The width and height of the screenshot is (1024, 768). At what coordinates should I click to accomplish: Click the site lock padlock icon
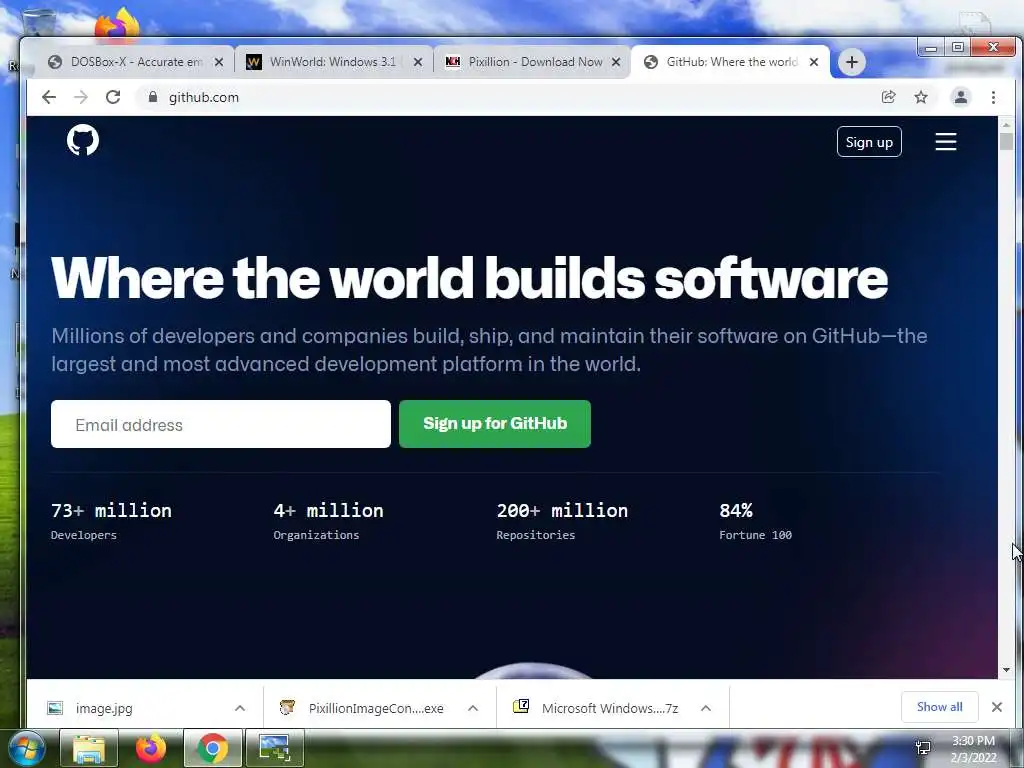point(153,97)
